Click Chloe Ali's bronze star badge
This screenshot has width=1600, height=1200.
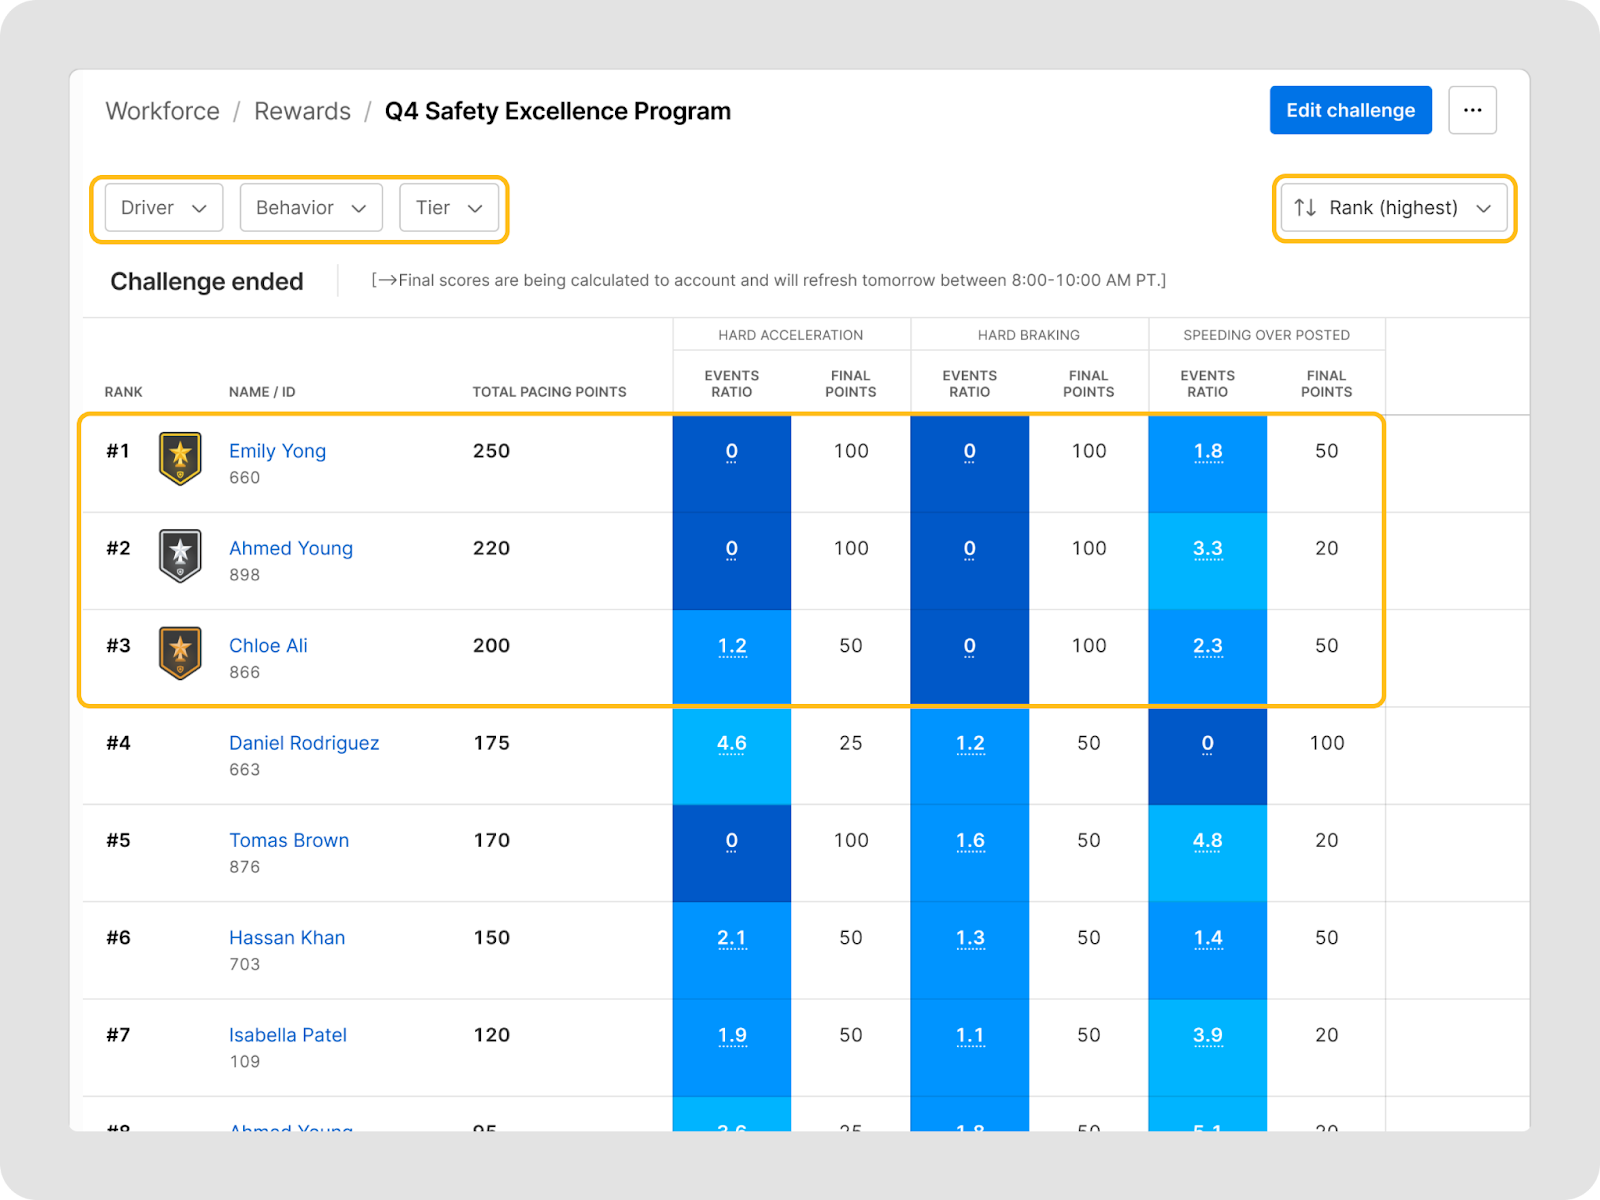click(180, 653)
